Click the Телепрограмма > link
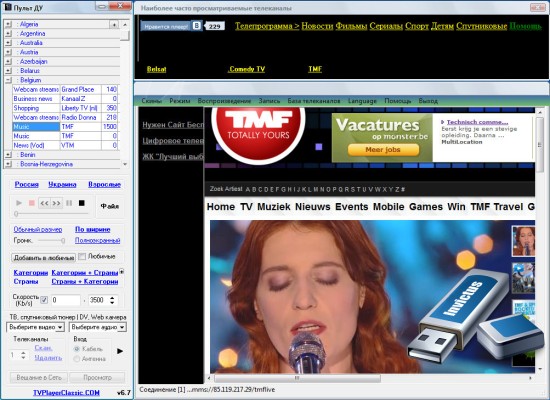The height and width of the screenshot is (400, 550). click(267, 26)
